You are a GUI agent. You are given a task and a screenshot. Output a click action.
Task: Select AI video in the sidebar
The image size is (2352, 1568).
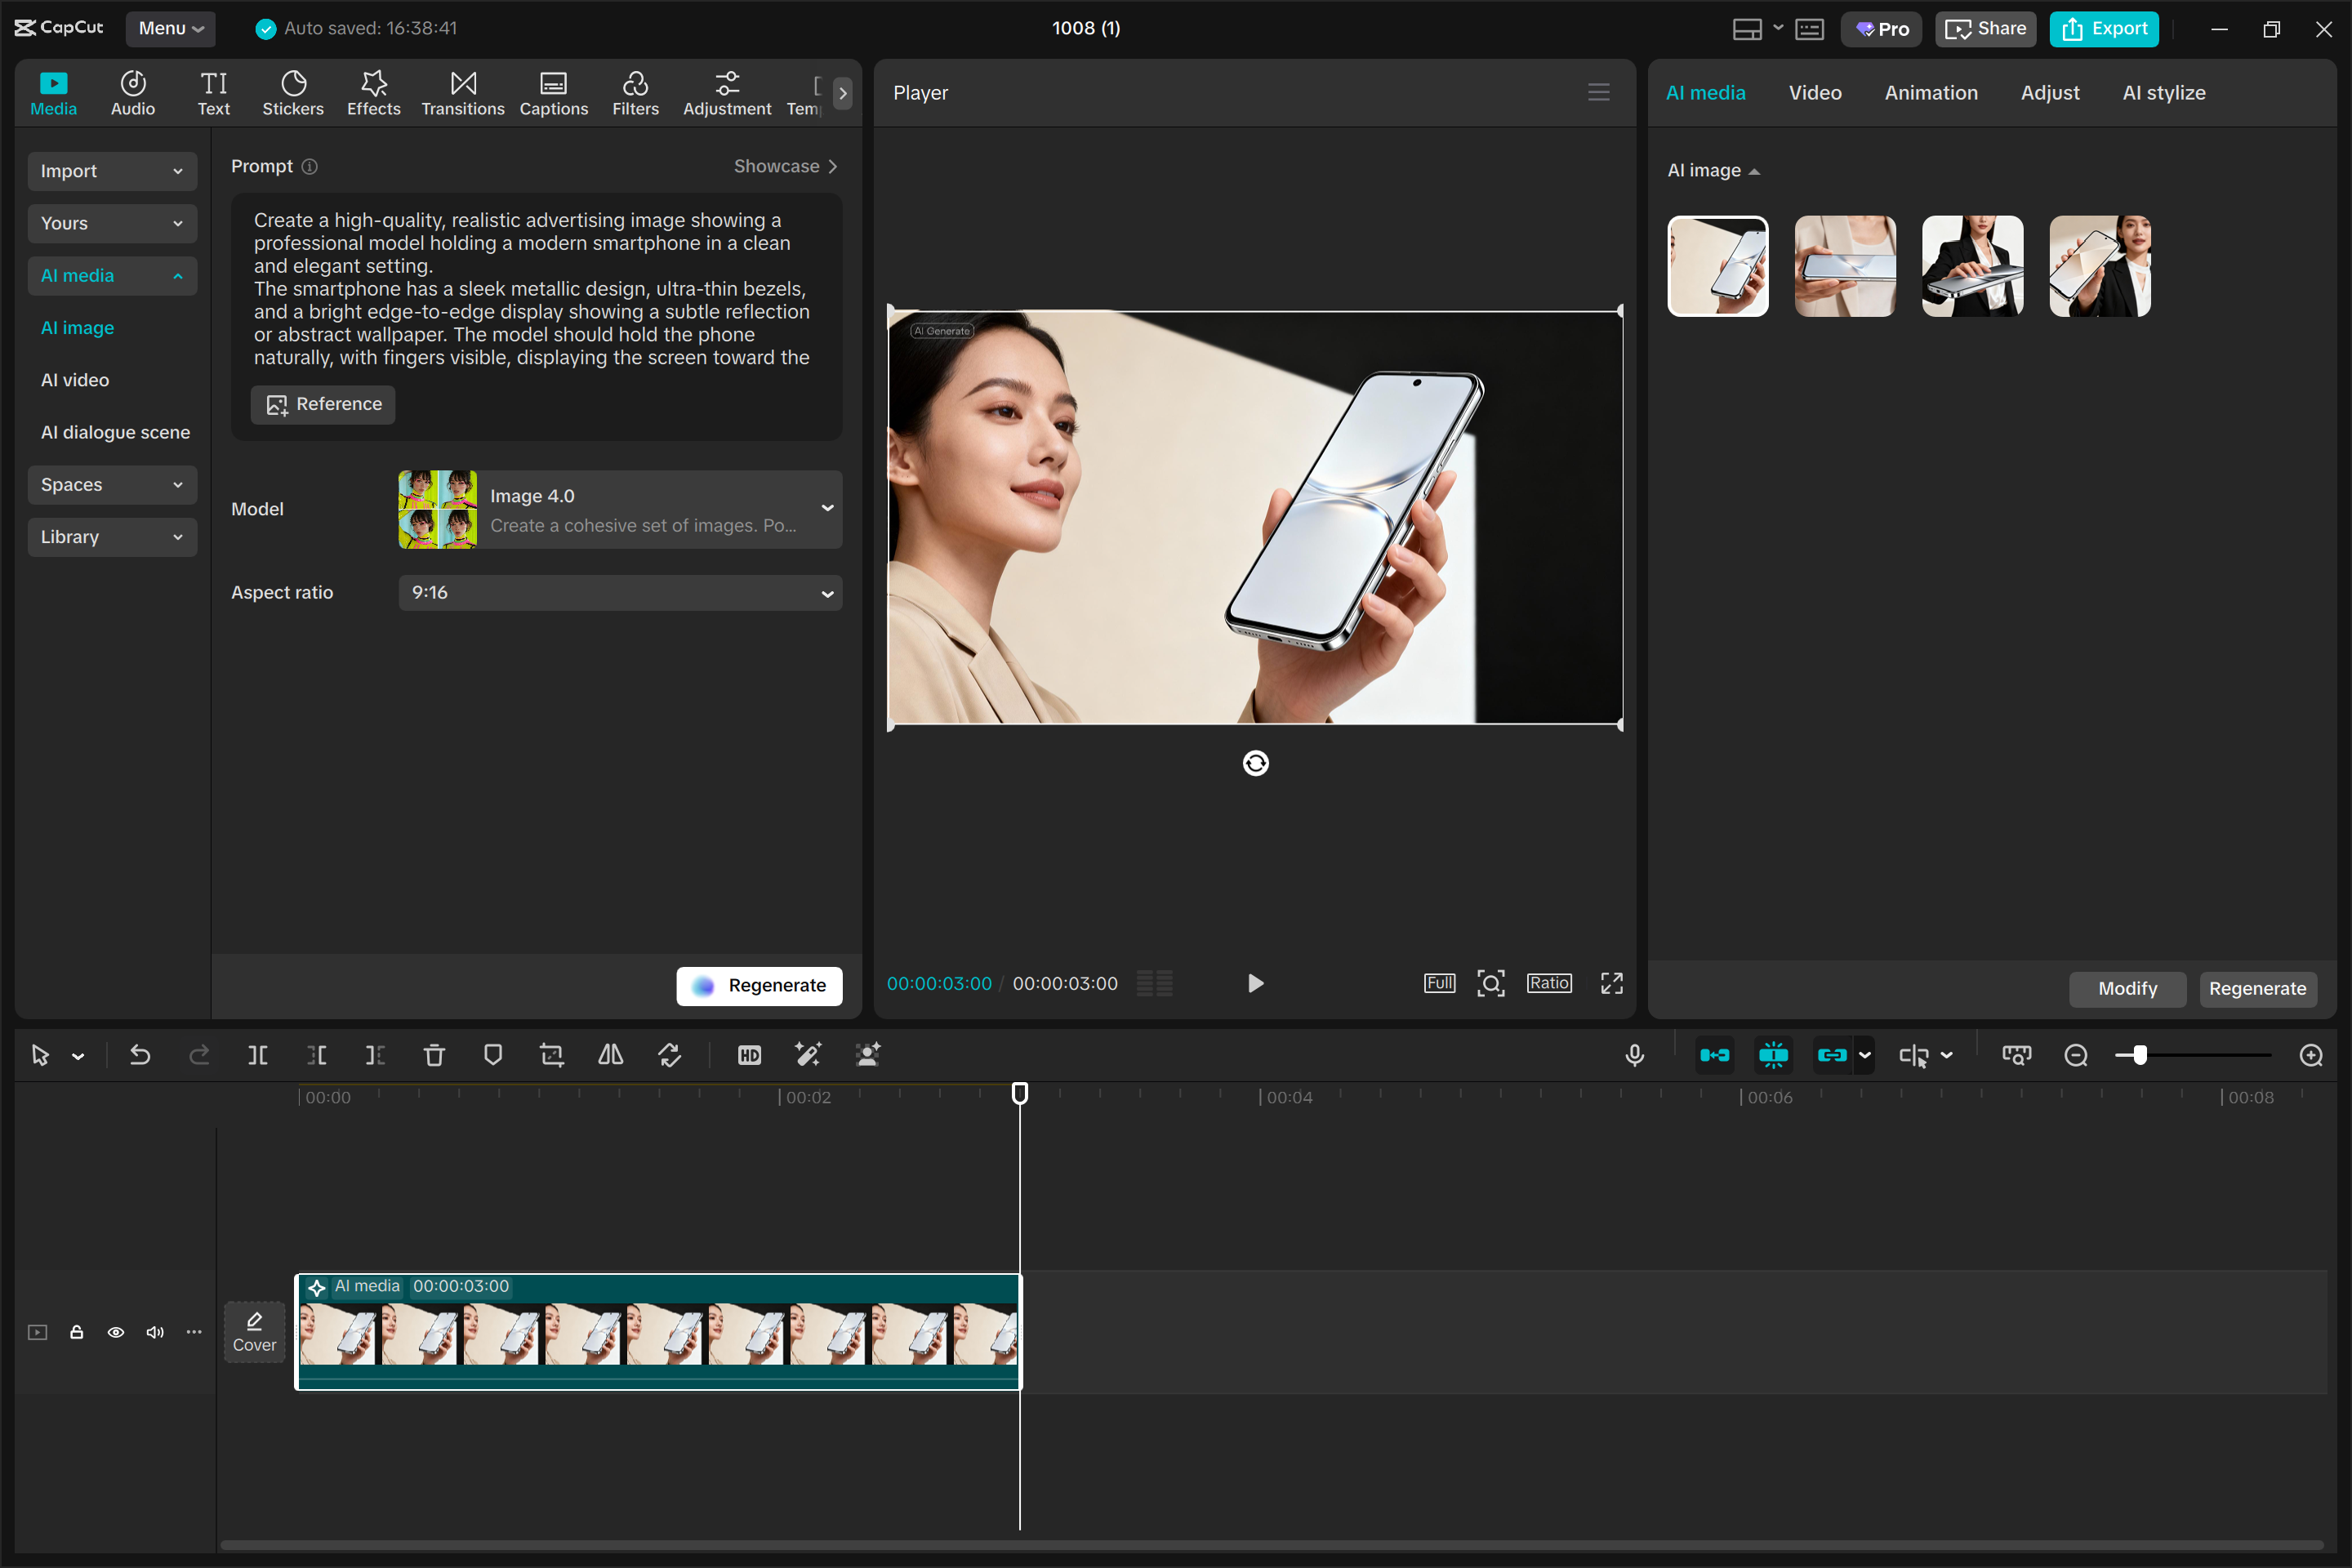(75, 380)
